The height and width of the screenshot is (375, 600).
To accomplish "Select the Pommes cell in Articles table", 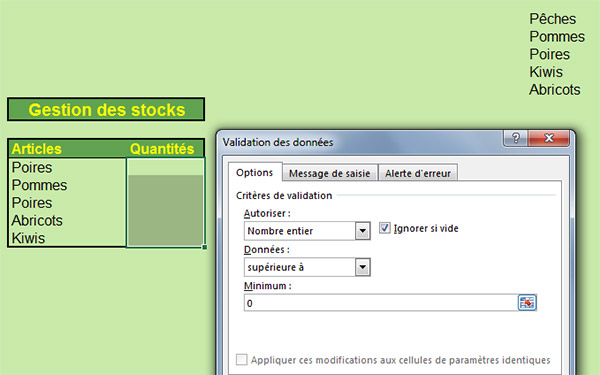I will coord(67,185).
